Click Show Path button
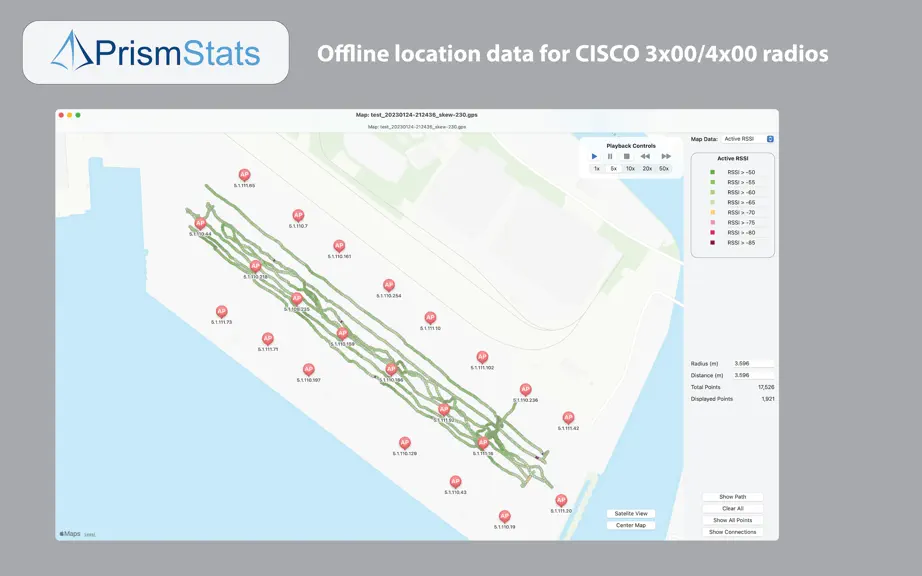This screenshot has width=922, height=576. pyautogui.click(x=733, y=497)
